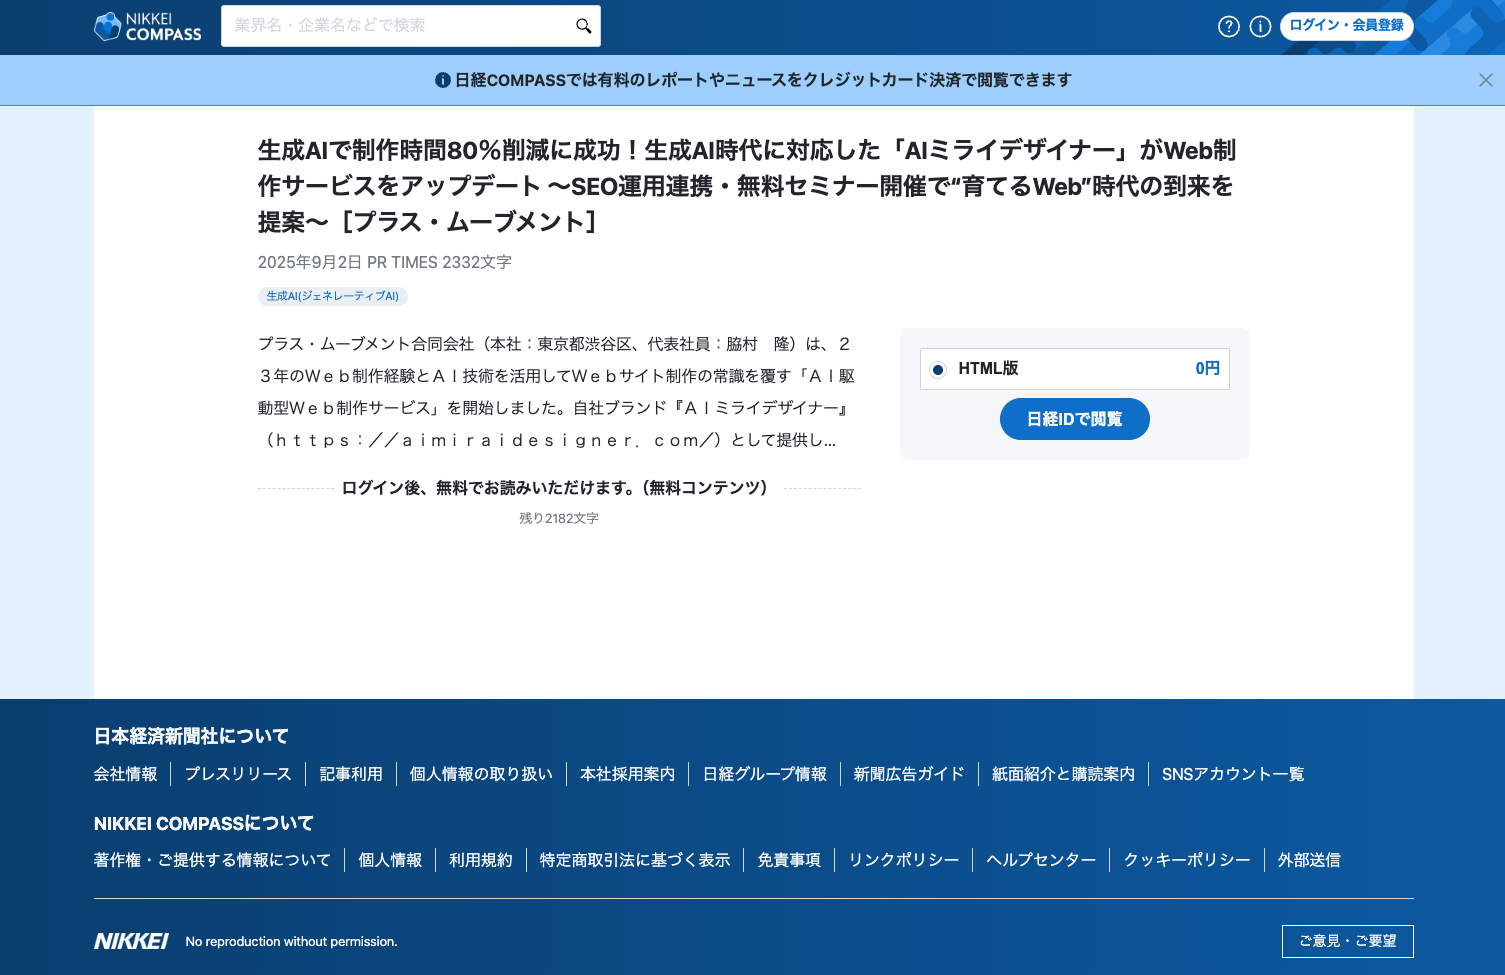This screenshot has width=1505, height=975.
Task: Open 特定商取引法に基づく表示 link
Action: tap(635, 860)
